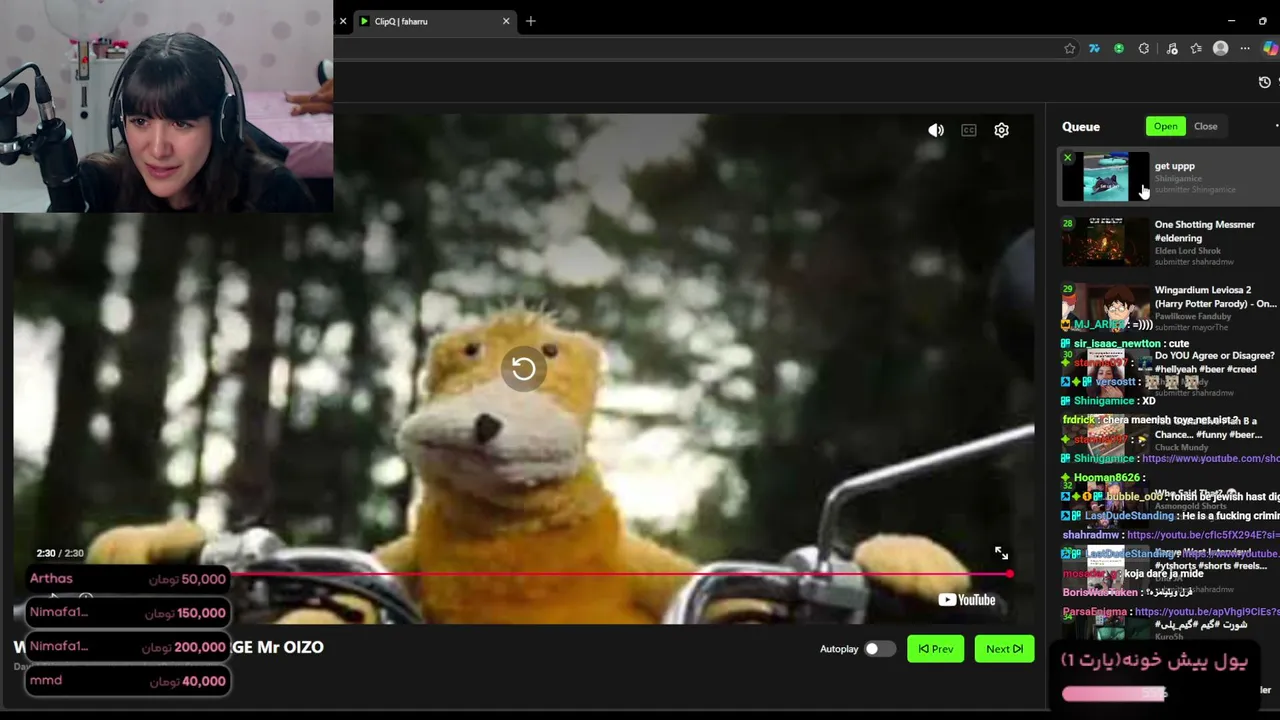Image resolution: width=1280 pixels, height=720 pixels.
Task: Click the red video progress bar
Action: pyautogui.click(x=622, y=574)
